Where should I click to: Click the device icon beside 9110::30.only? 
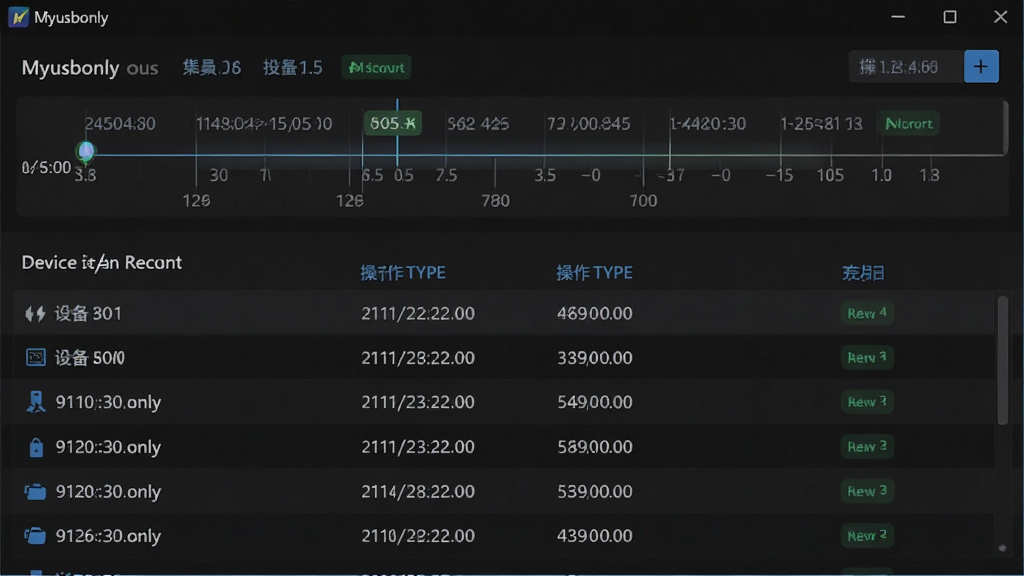tap(35, 402)
